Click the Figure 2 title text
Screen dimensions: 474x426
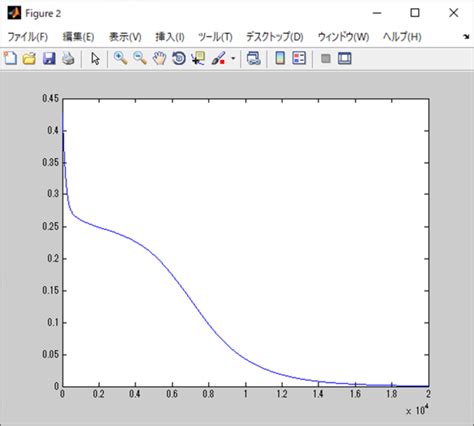coord(43,14)
